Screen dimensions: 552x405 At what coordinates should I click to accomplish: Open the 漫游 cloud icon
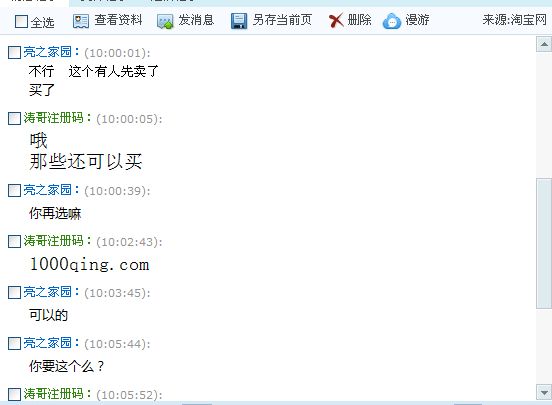tap(391, 21)
